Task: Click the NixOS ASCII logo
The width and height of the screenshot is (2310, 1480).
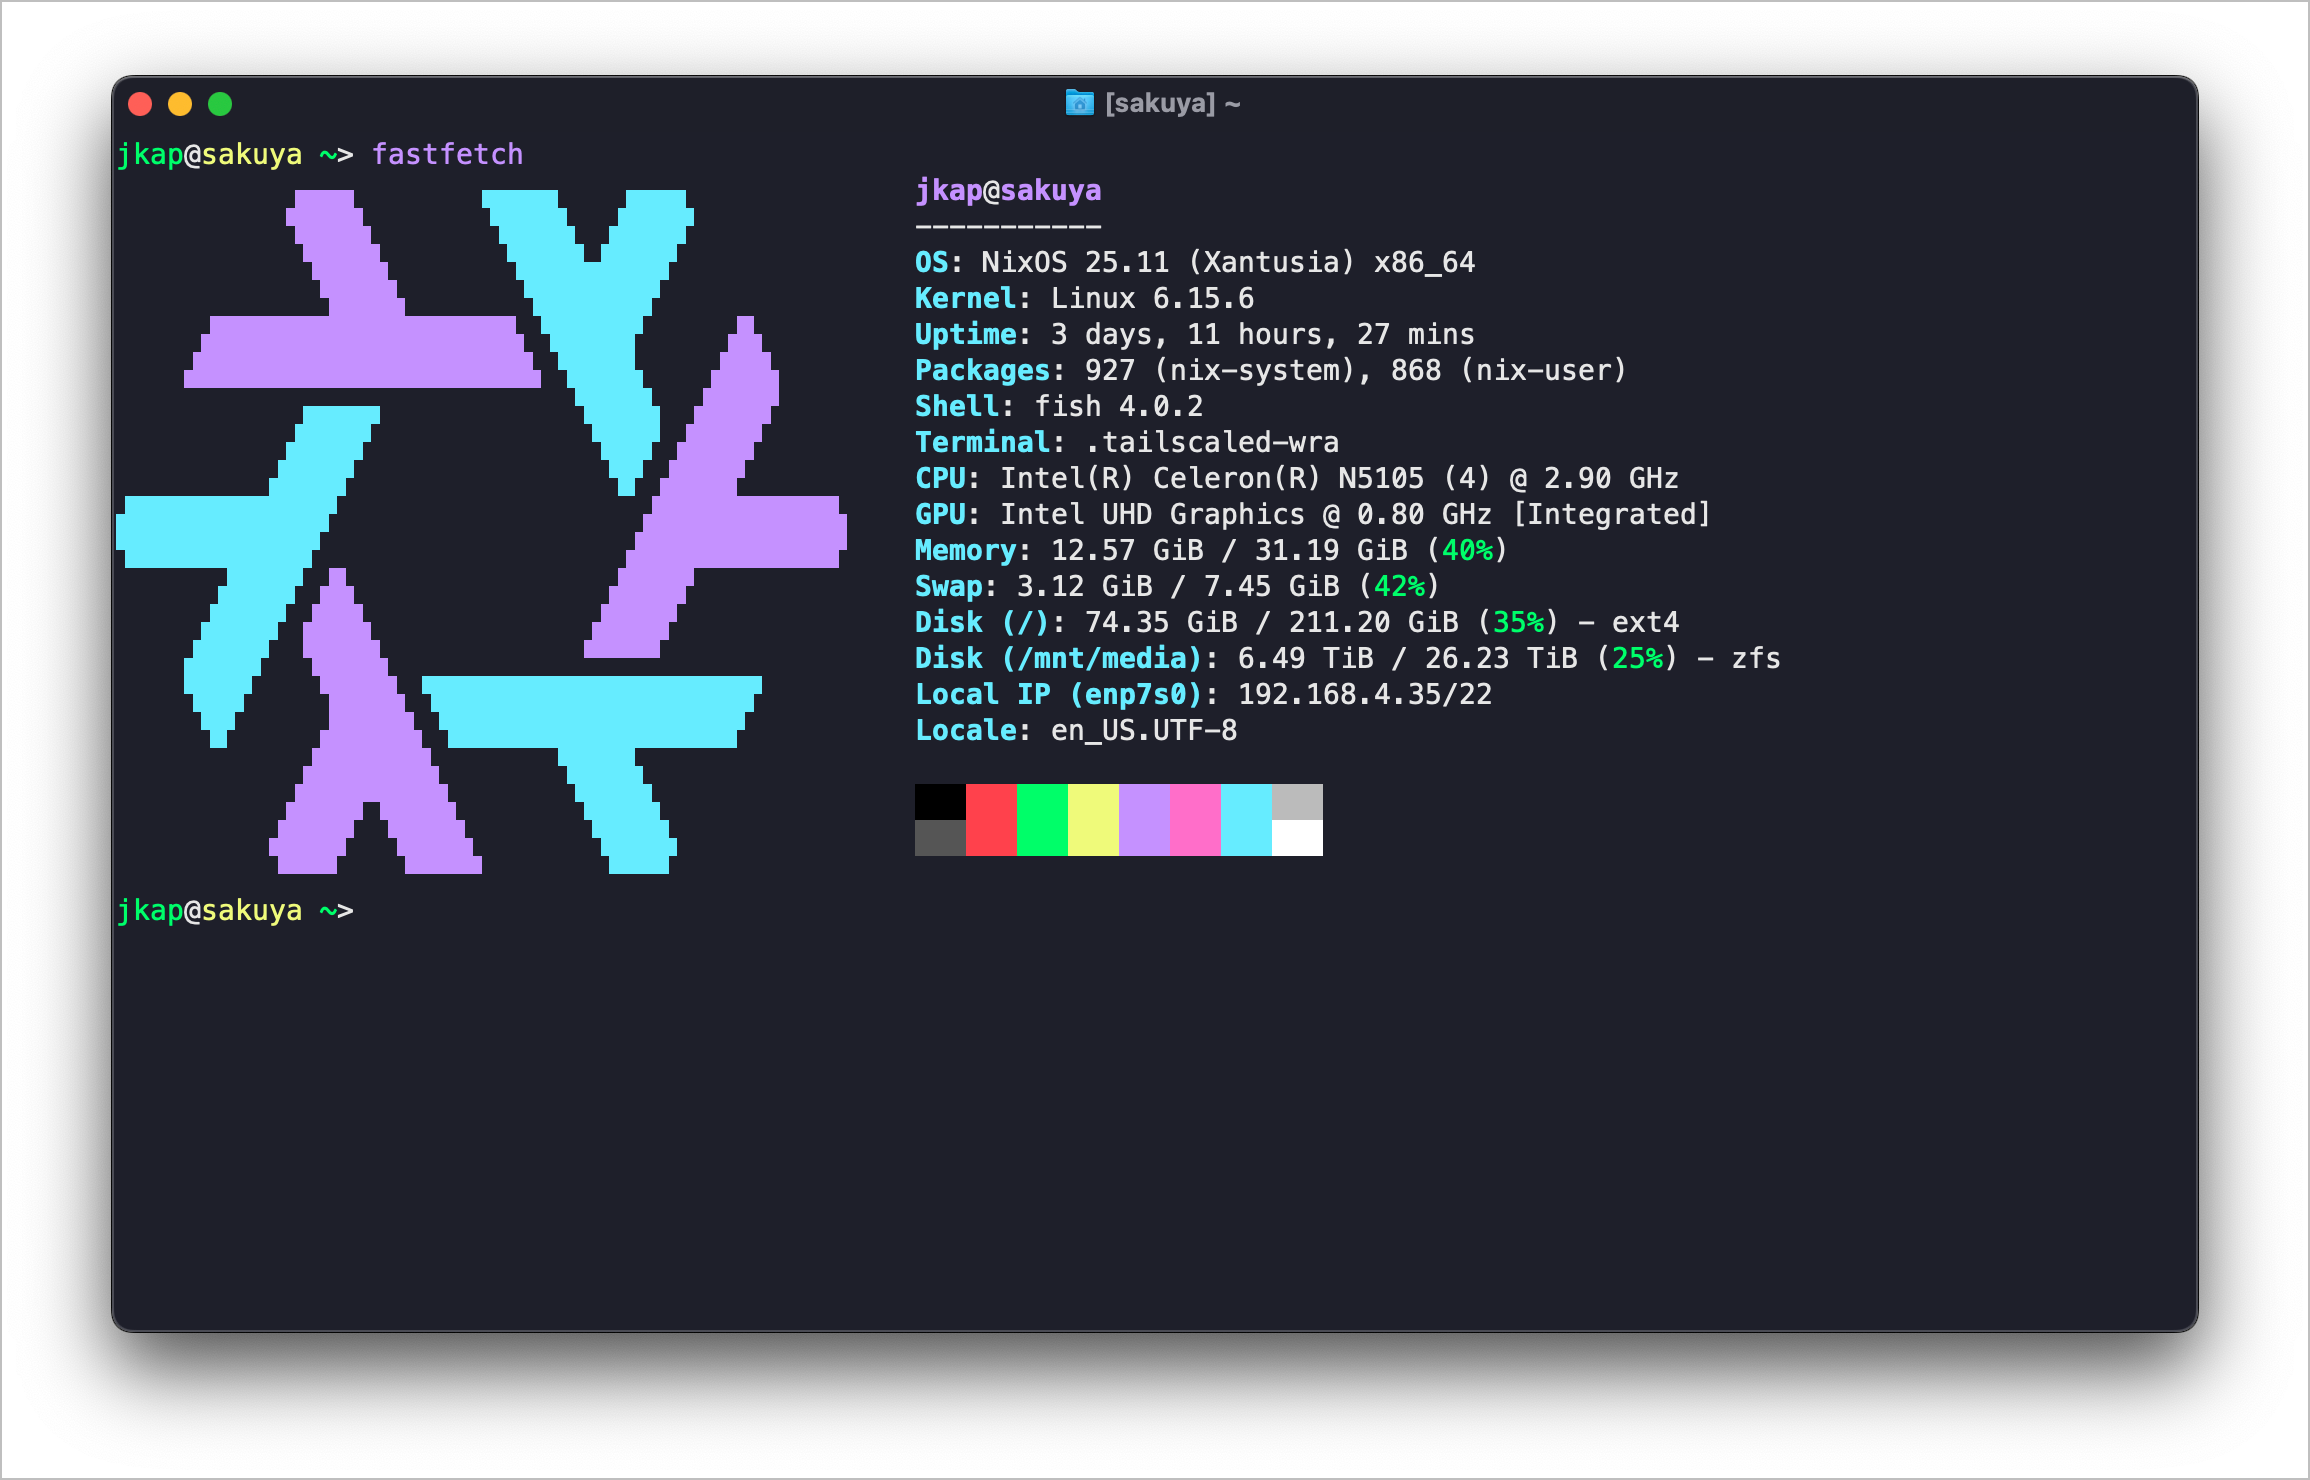Action: 481,532
